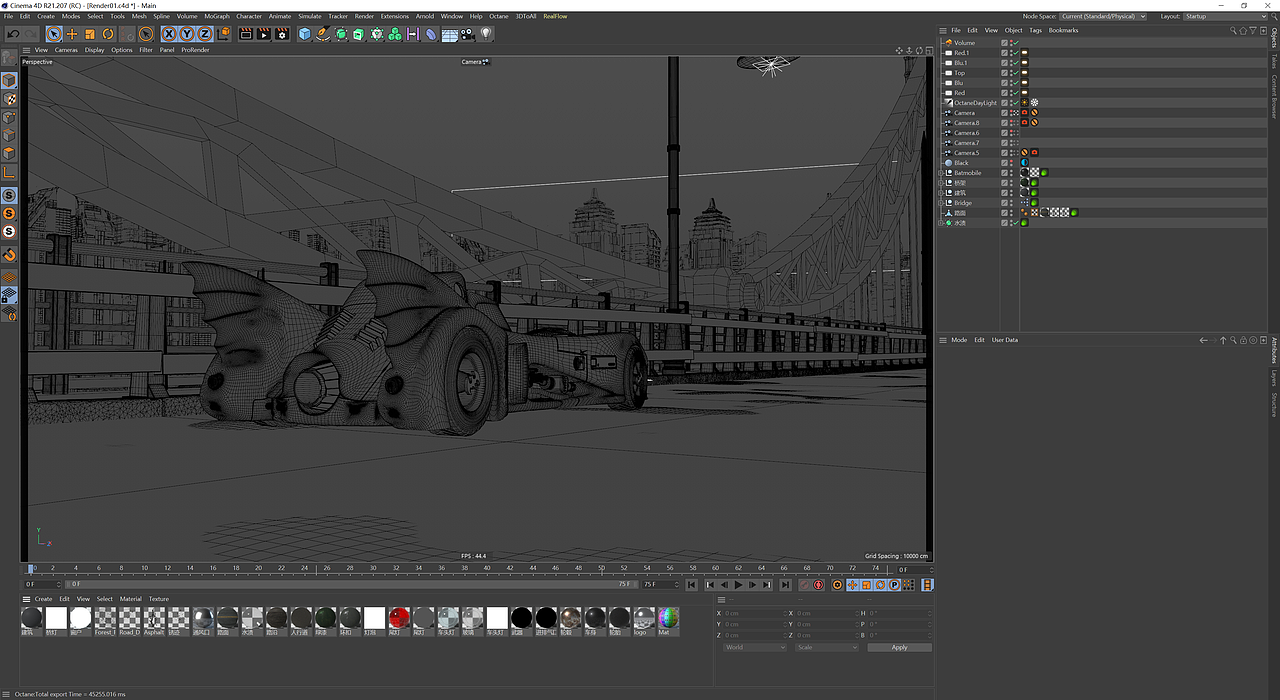Switch to Texture mode icon
The width and height of the screenshot is (1280, 700).
coord(9,100)
